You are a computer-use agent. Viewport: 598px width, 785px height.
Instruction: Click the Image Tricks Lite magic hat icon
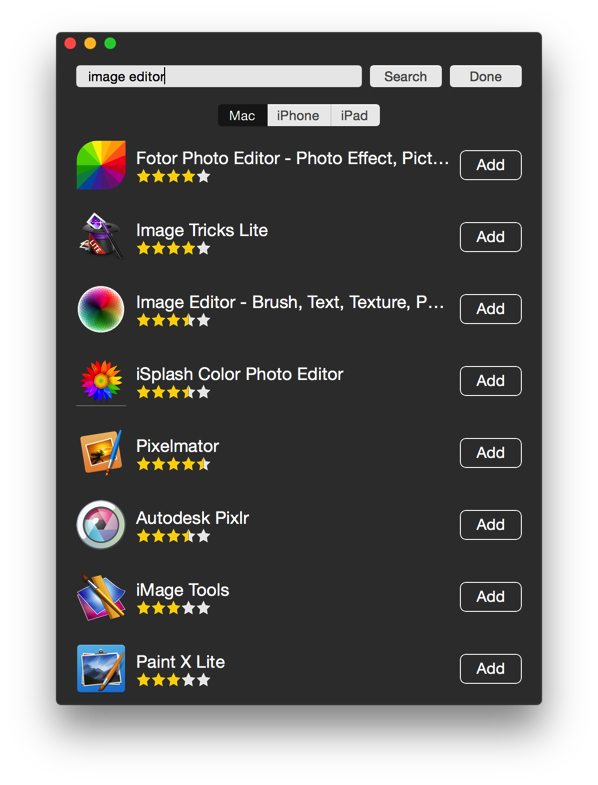click(101, 237)
